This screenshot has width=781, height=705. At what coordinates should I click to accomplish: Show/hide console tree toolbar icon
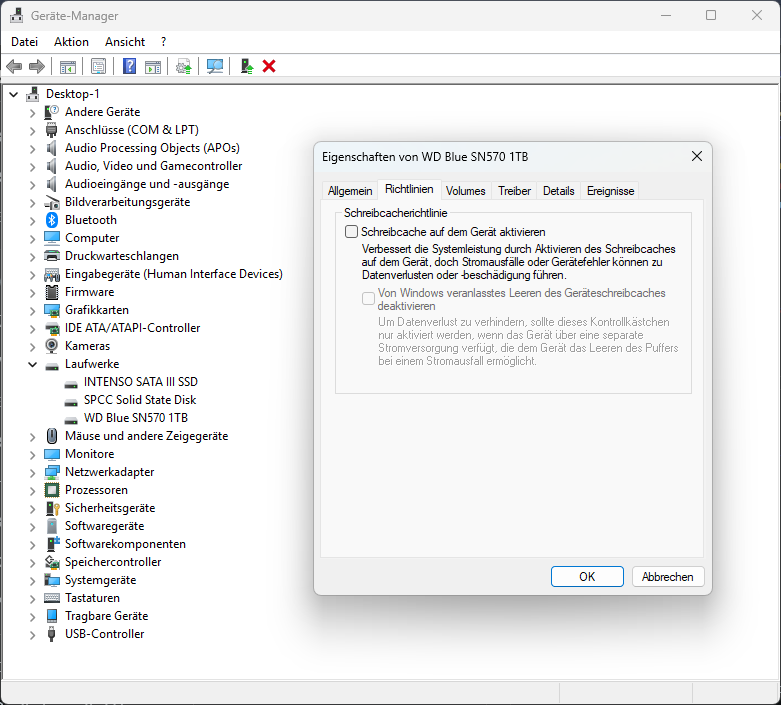click(x=68, y=66)
